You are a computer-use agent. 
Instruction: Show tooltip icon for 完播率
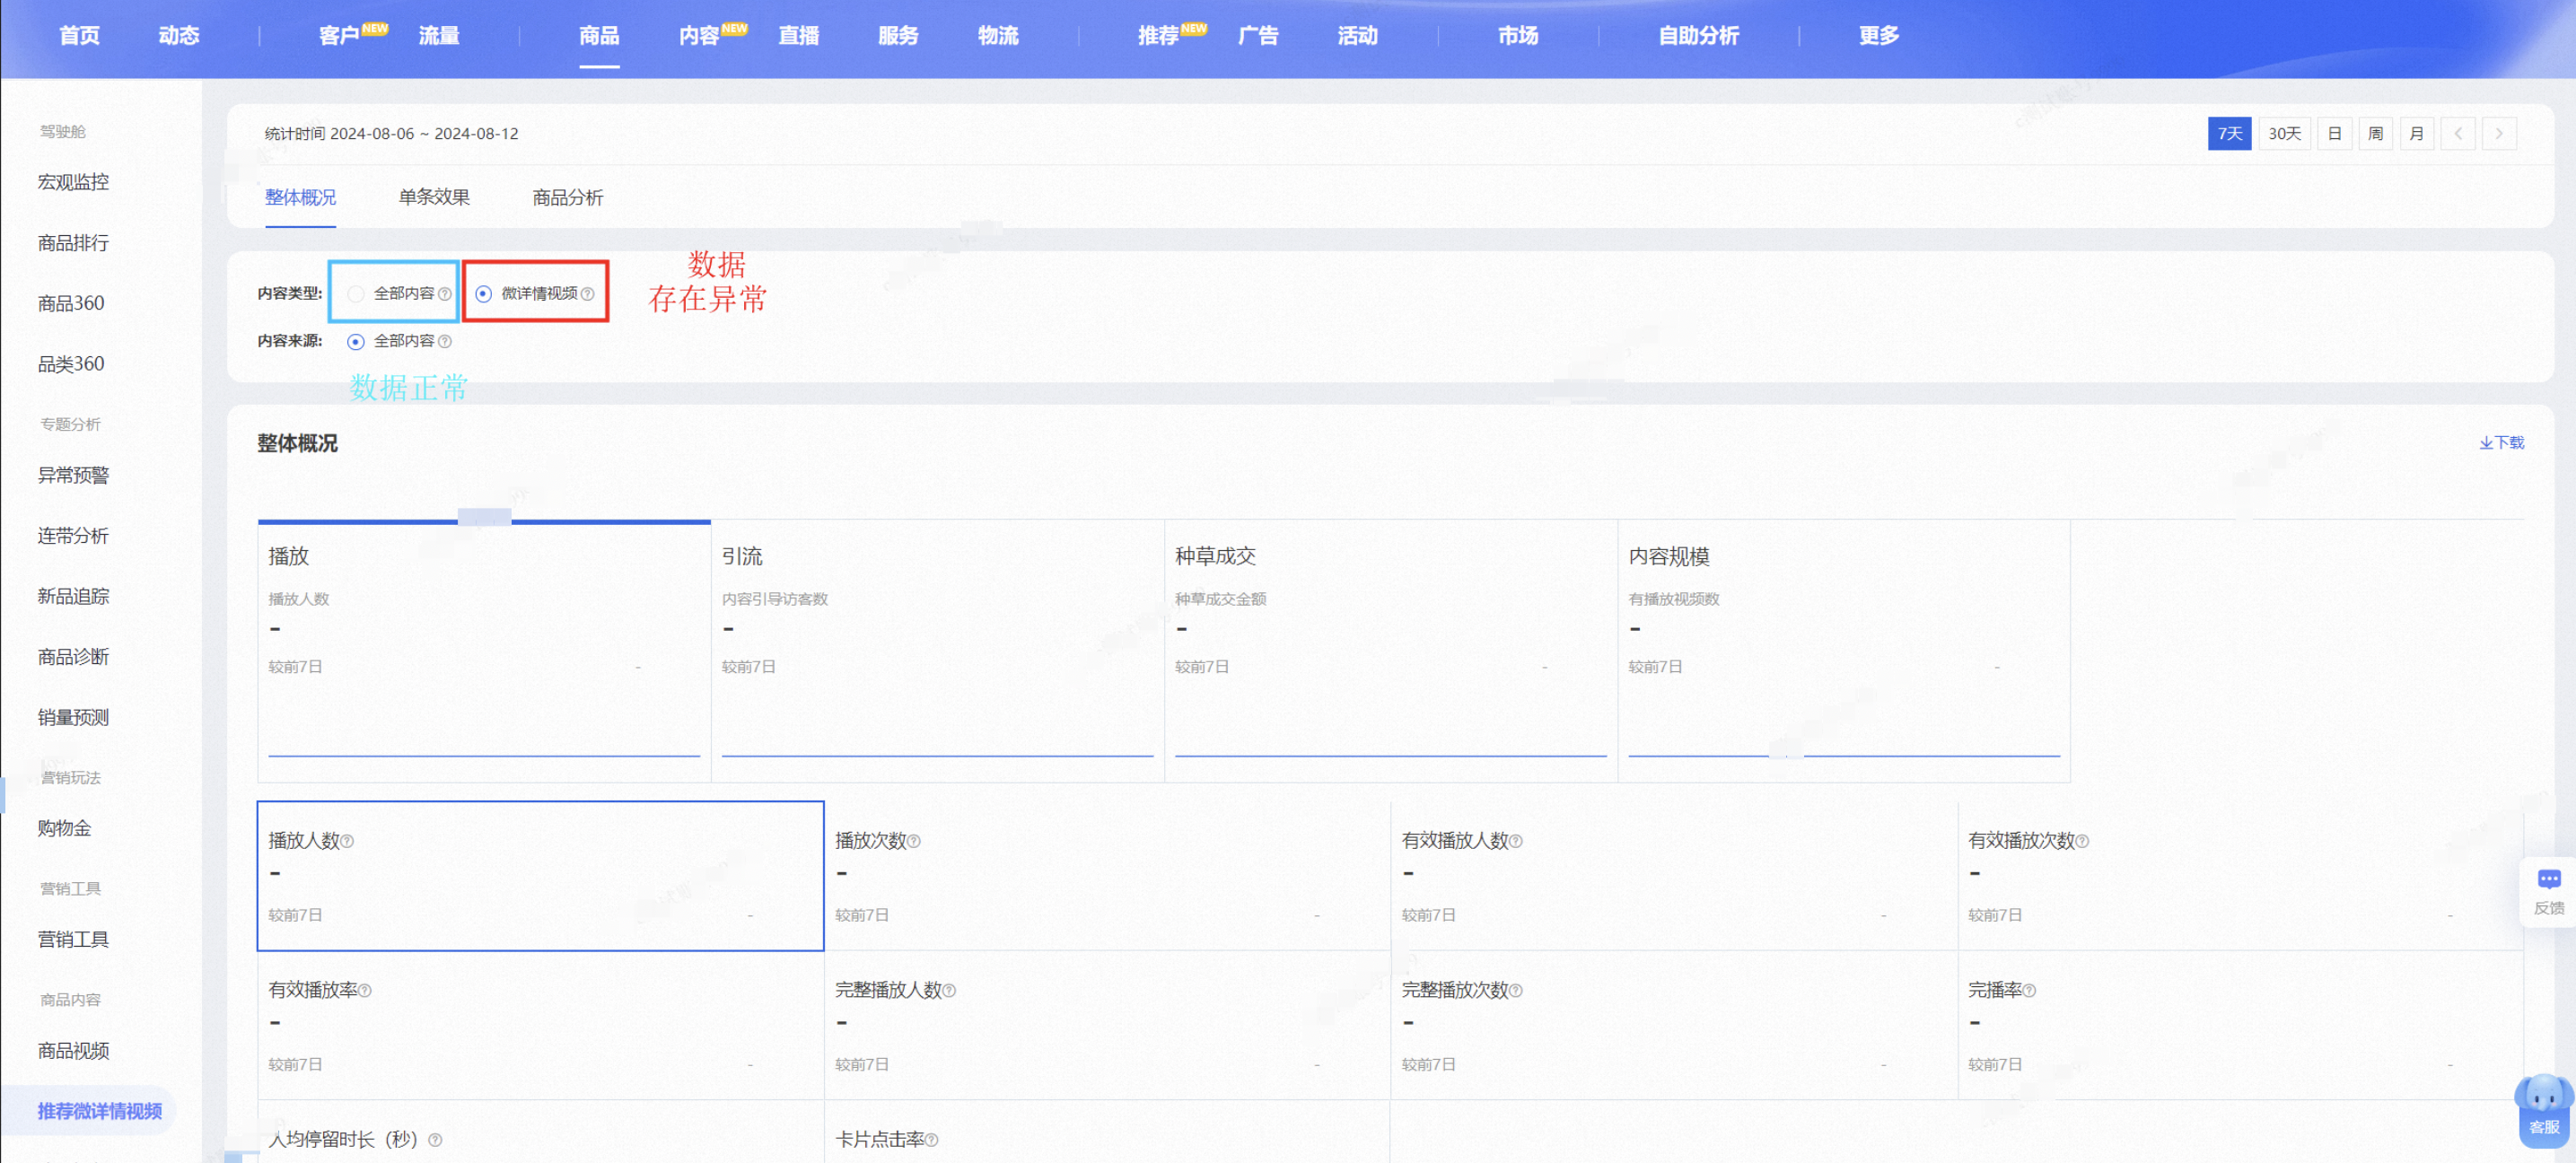pos(2029,990)
